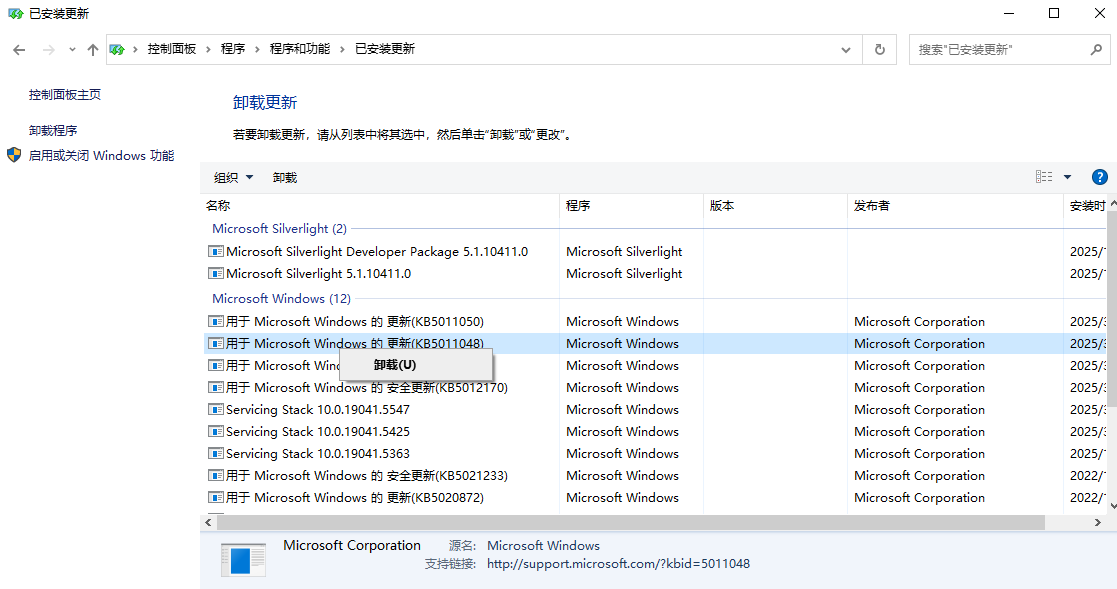Refresh the 已安装更新 list
This screenshot has width=1117, height=589.
point(880,49)
